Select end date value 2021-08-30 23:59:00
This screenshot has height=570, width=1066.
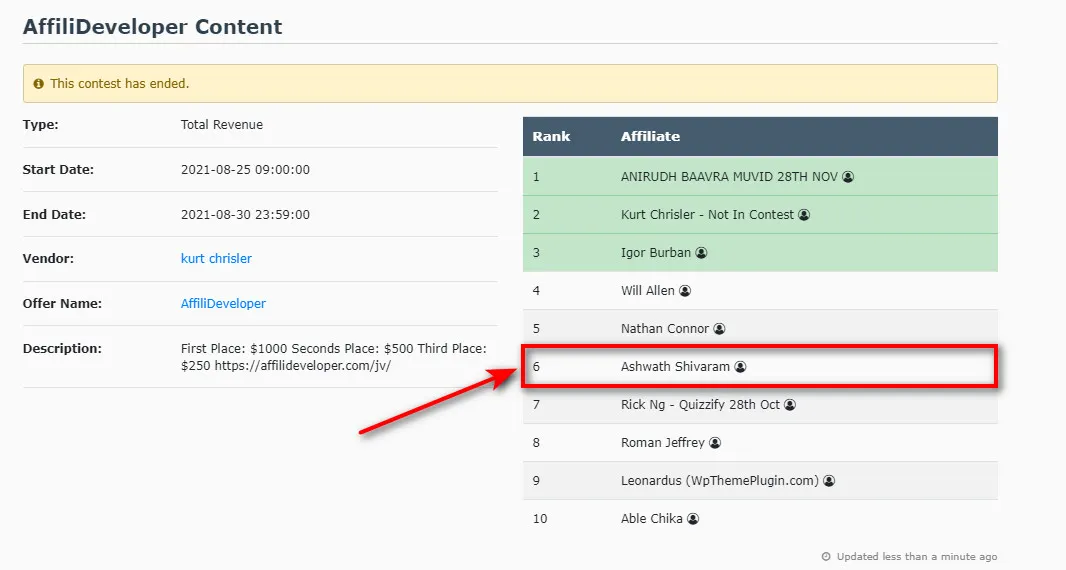click(x=245, y=214)
